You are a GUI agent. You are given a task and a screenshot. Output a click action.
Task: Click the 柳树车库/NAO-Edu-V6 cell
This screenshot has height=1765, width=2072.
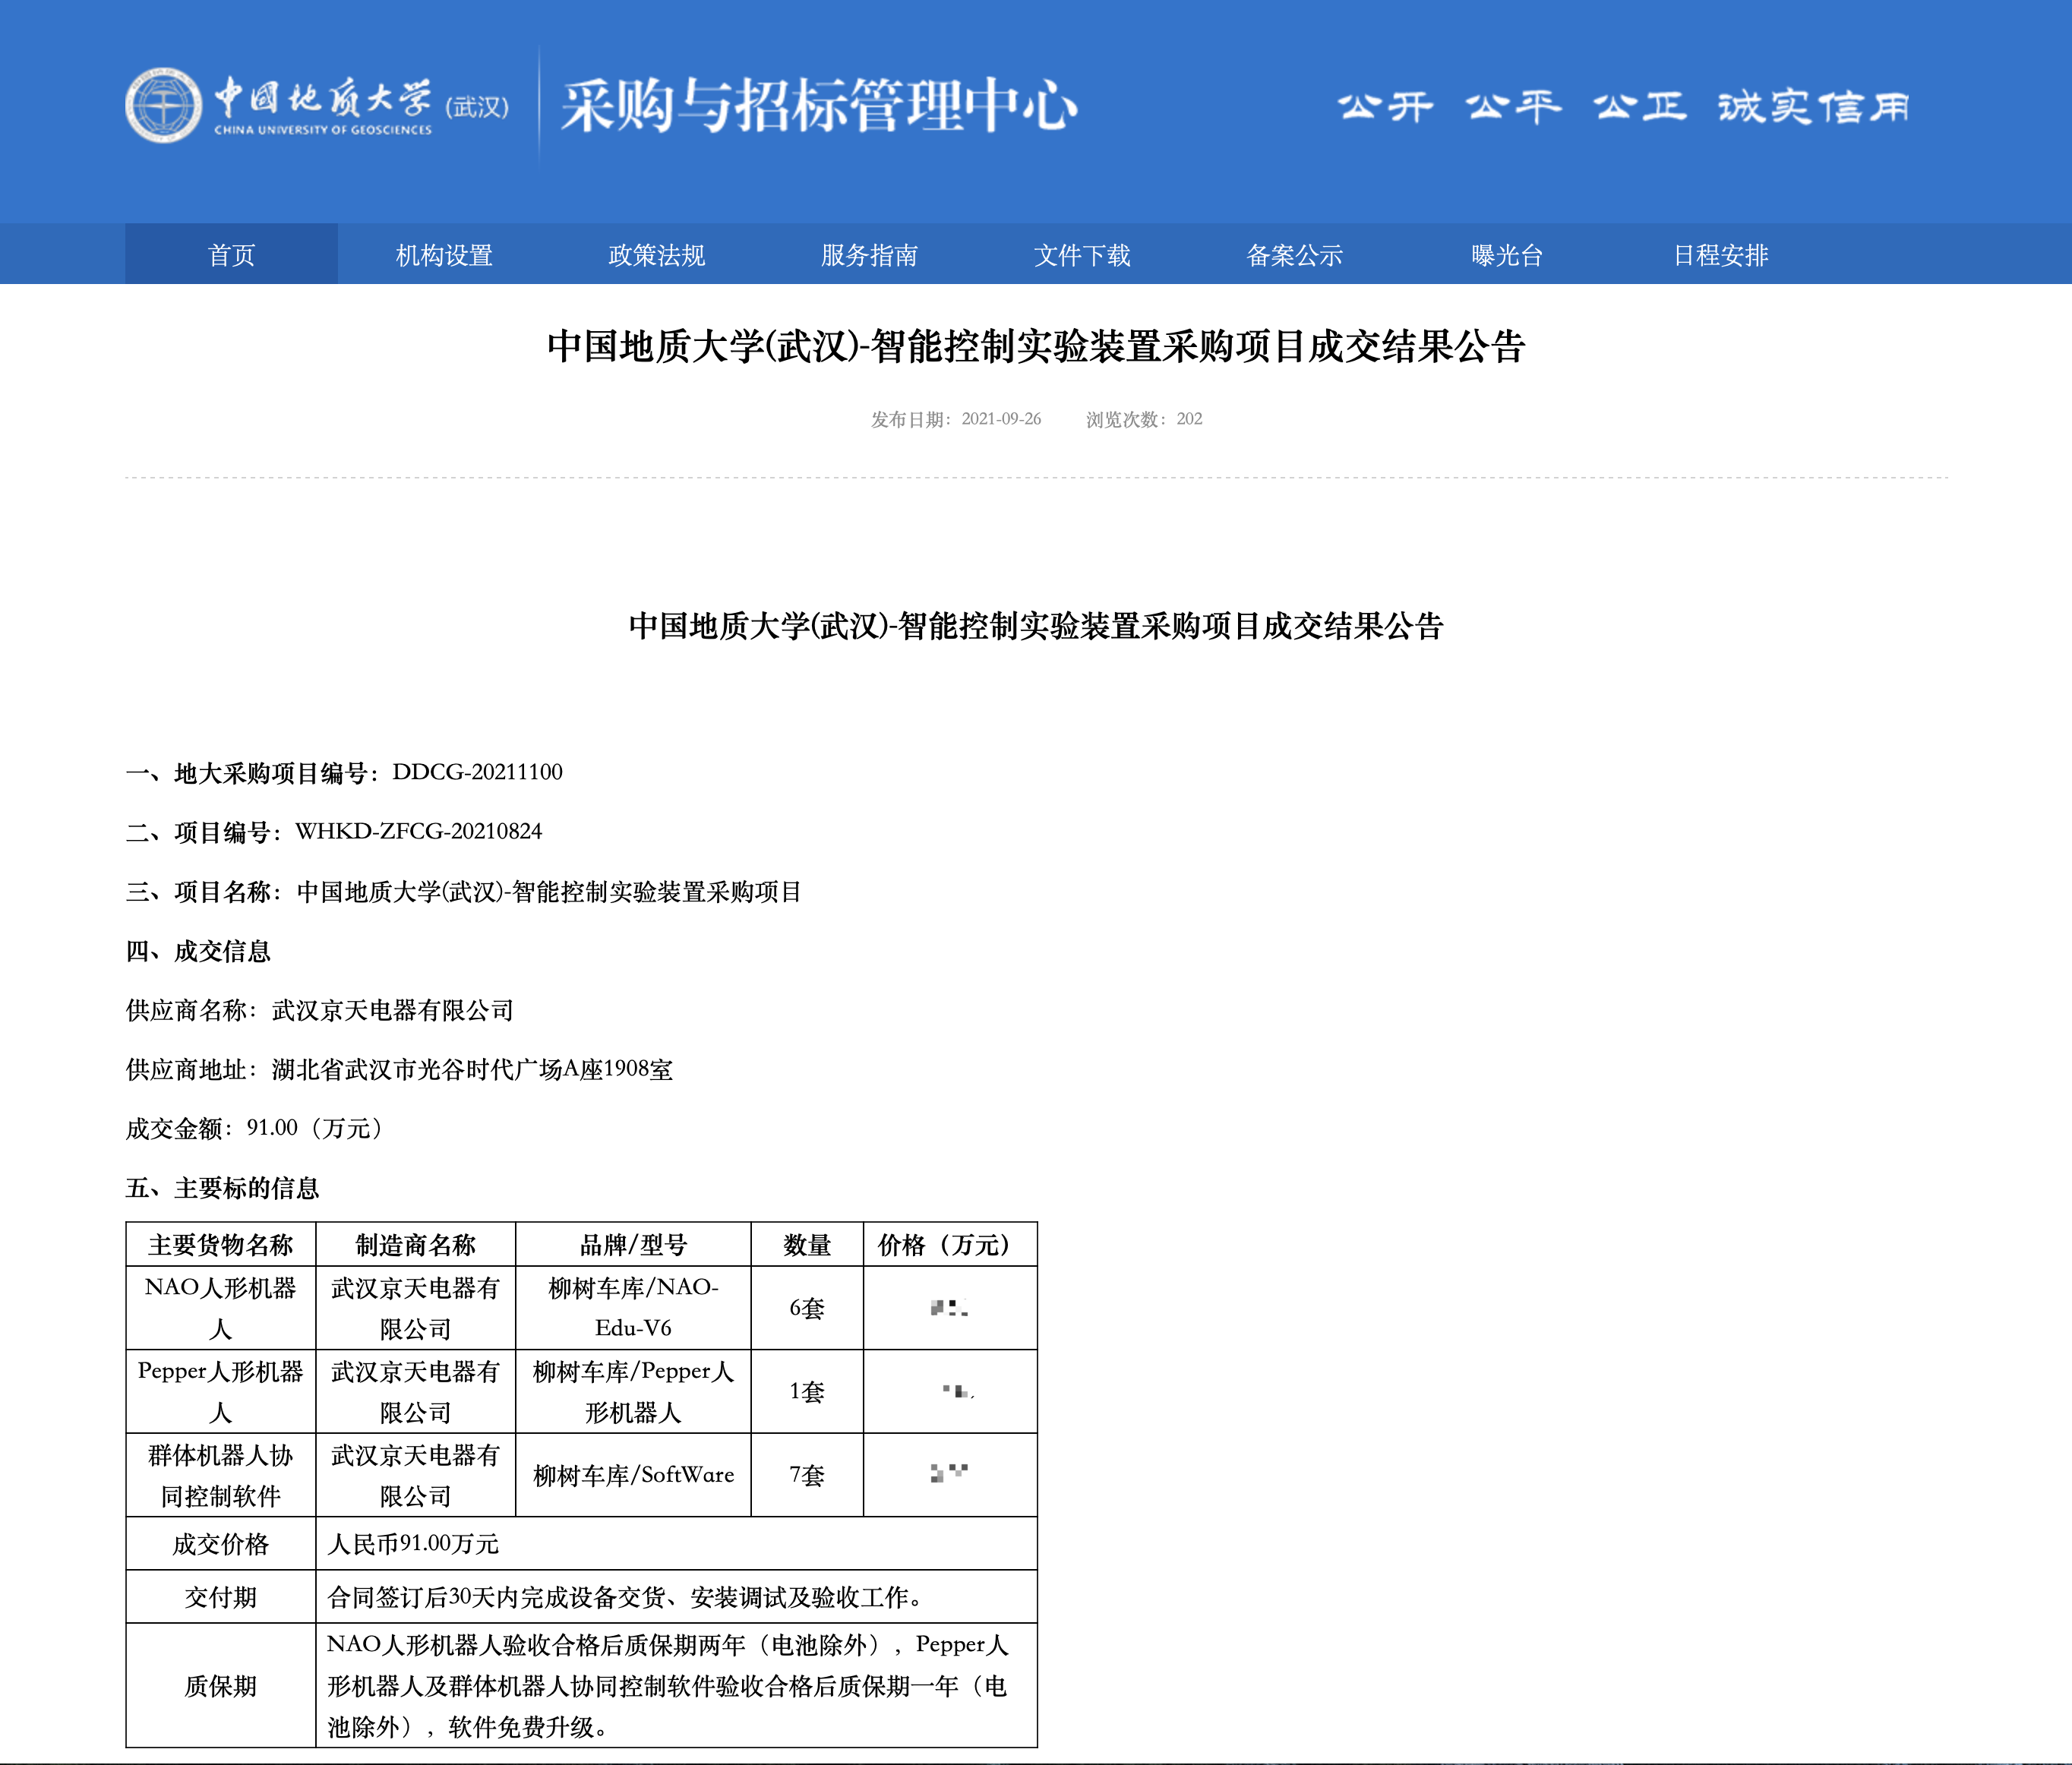634,1308
